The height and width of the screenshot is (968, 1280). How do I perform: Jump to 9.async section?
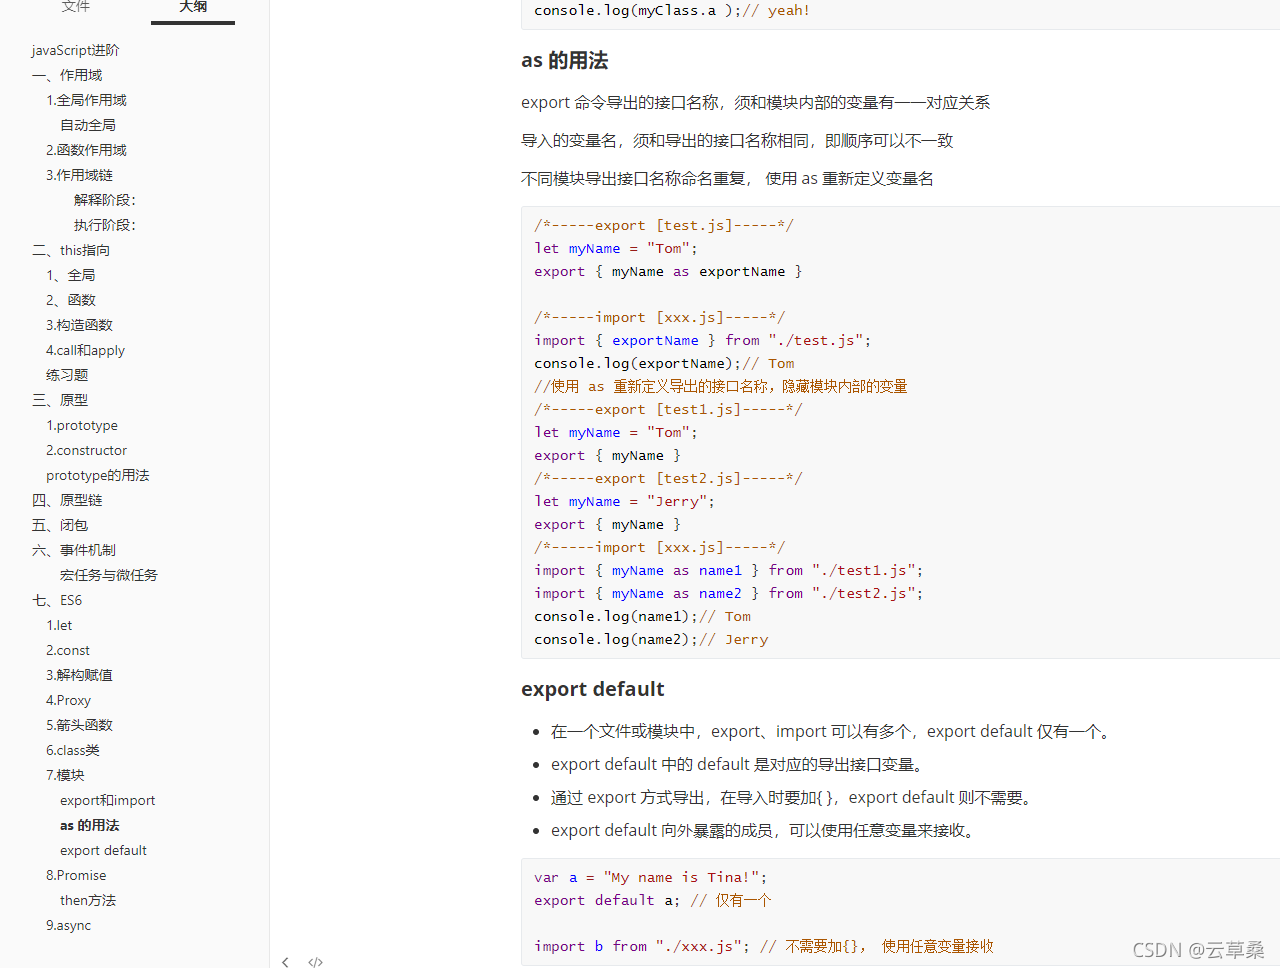[x=68, y=925]
